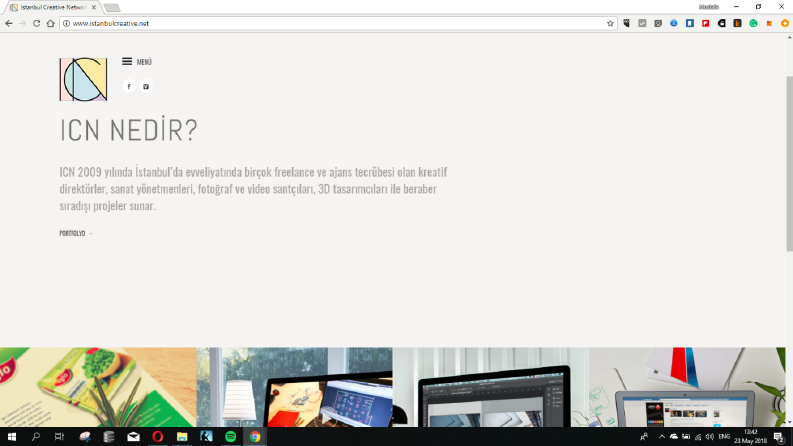Bookmark this page with the star
This screenshot has width=793, height=446.
(610, 23)
